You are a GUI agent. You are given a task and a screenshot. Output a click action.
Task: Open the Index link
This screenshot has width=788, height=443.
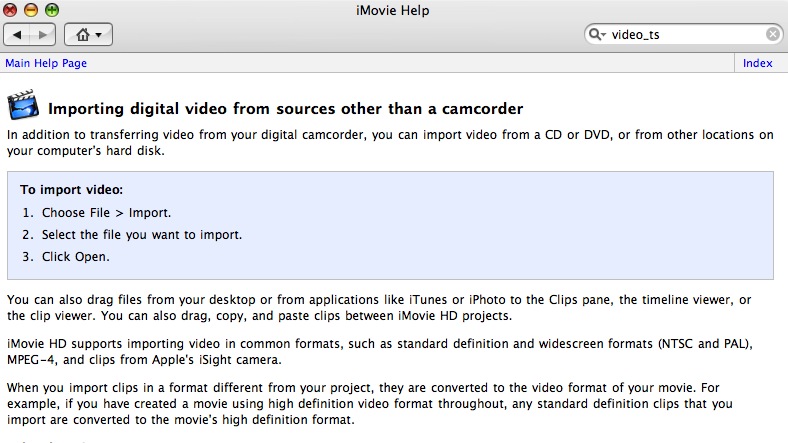(757, 63)
